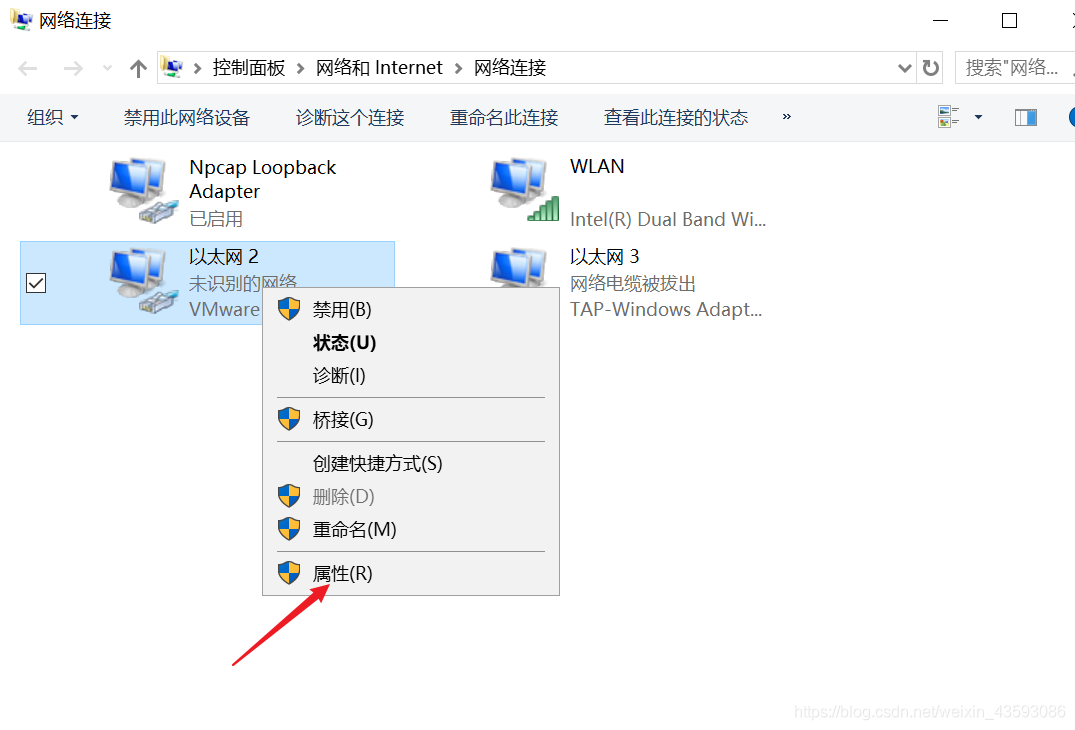Image resolution: width=1075 pixels, height=730 pixels.
Task: Uncheck the 以太网 2 selection checkbox
Action: tap(36, 283)
